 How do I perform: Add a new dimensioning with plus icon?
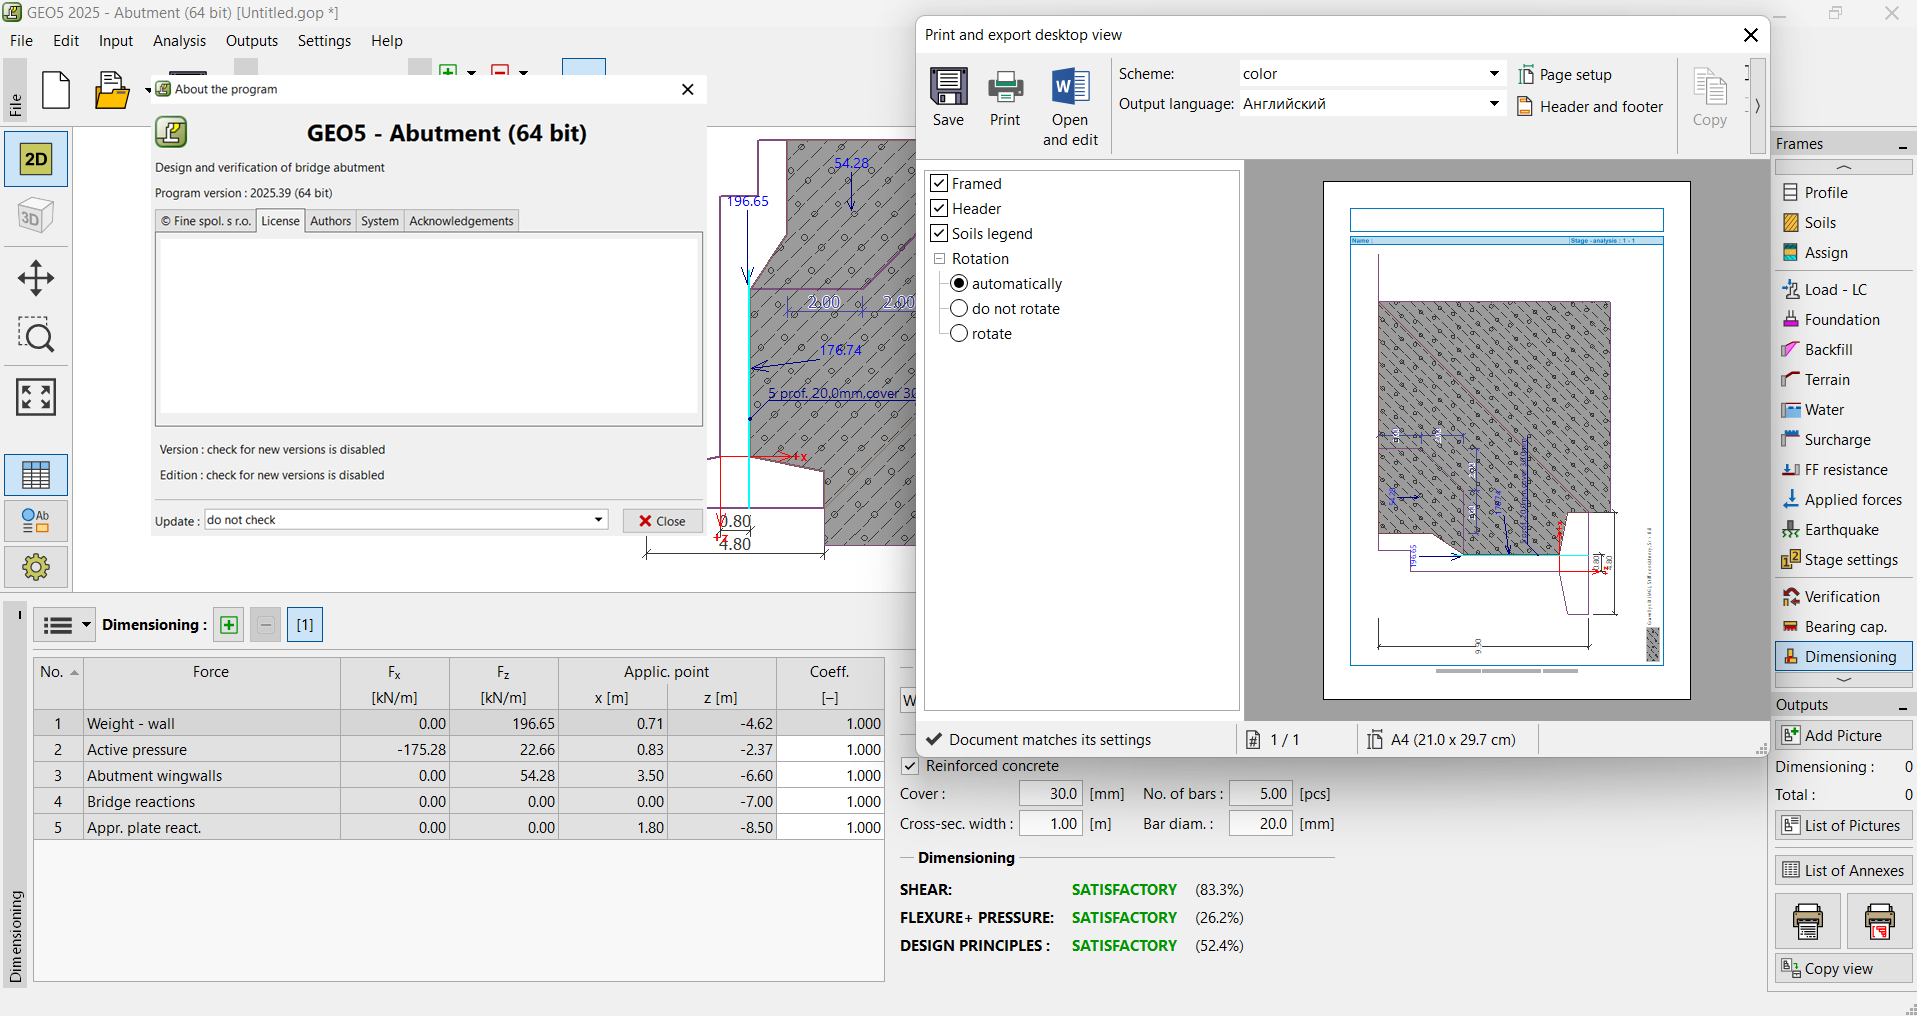229,625
